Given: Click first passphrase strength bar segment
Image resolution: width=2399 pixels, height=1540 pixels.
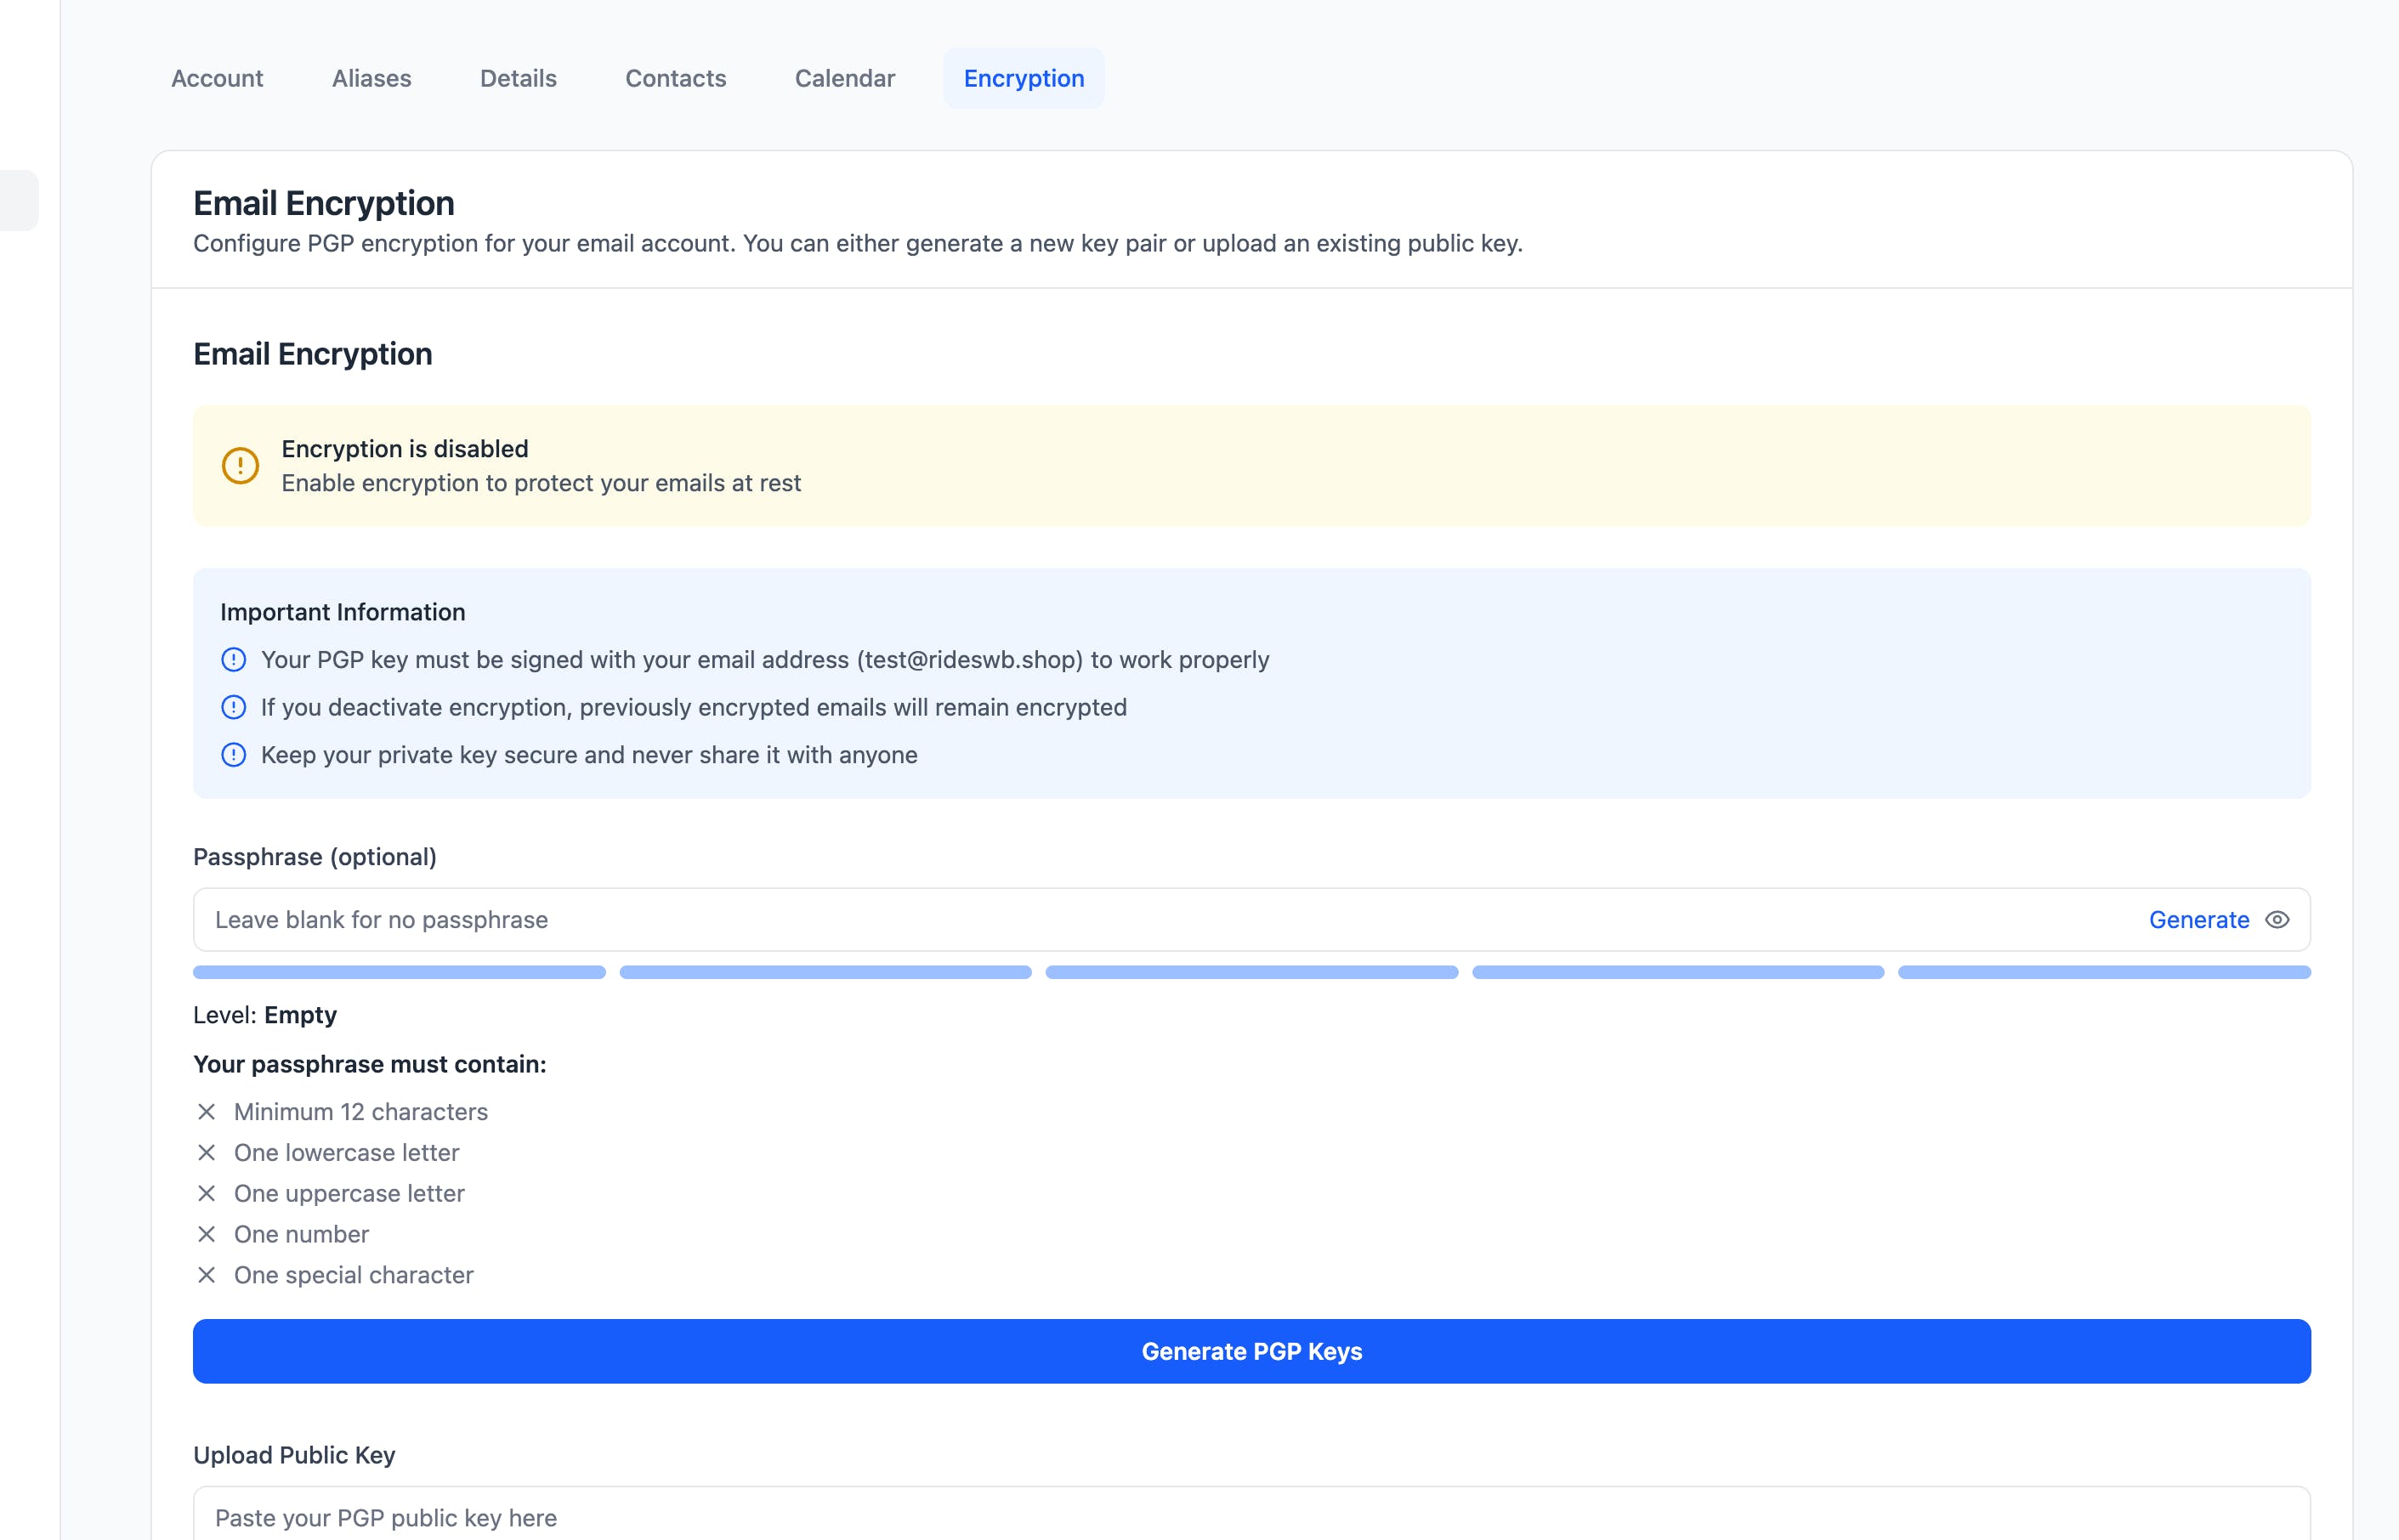Looking at the screenshot, I should click(x=399, y=973).
